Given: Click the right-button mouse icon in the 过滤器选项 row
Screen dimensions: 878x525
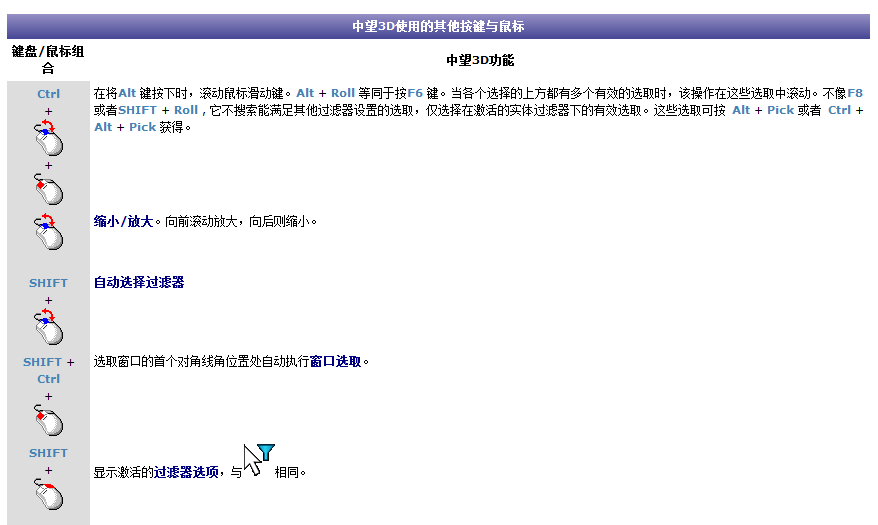Looking at the screenshot, I should (x=48, y=493).
